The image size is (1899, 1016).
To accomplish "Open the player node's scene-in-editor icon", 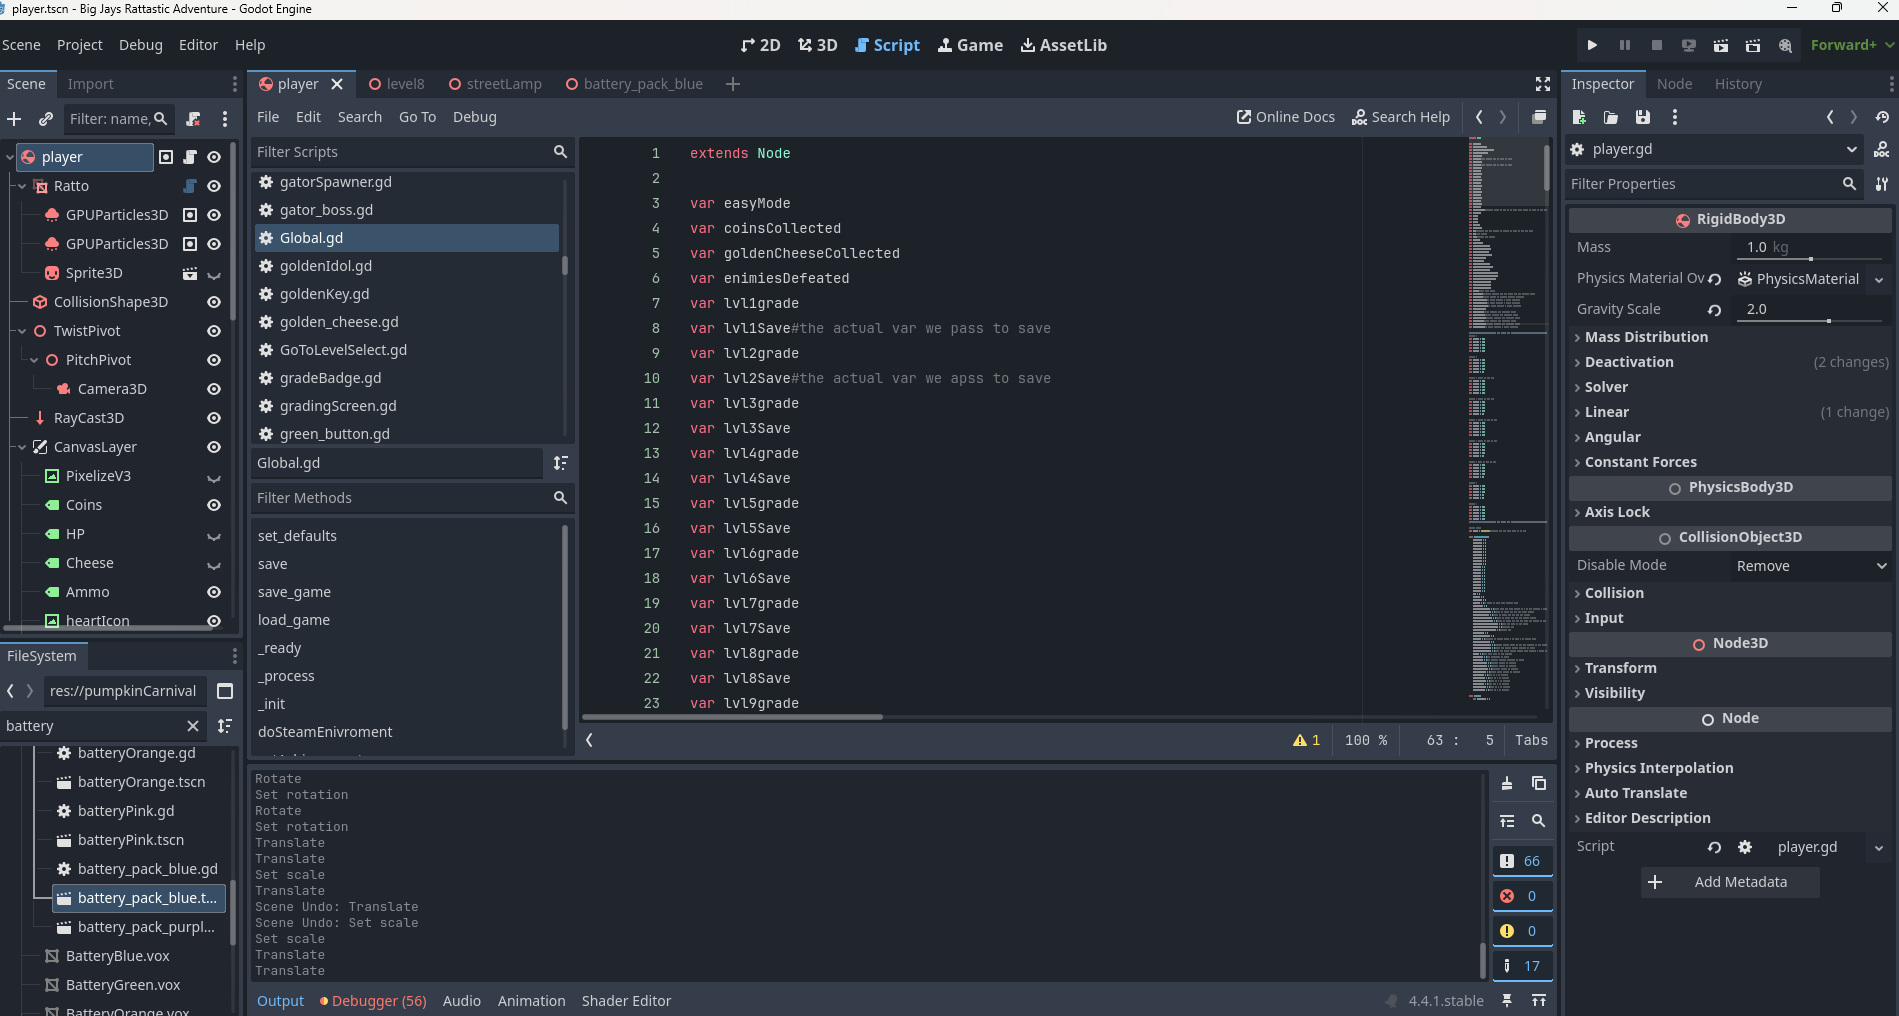I will [x=166, y=157].
